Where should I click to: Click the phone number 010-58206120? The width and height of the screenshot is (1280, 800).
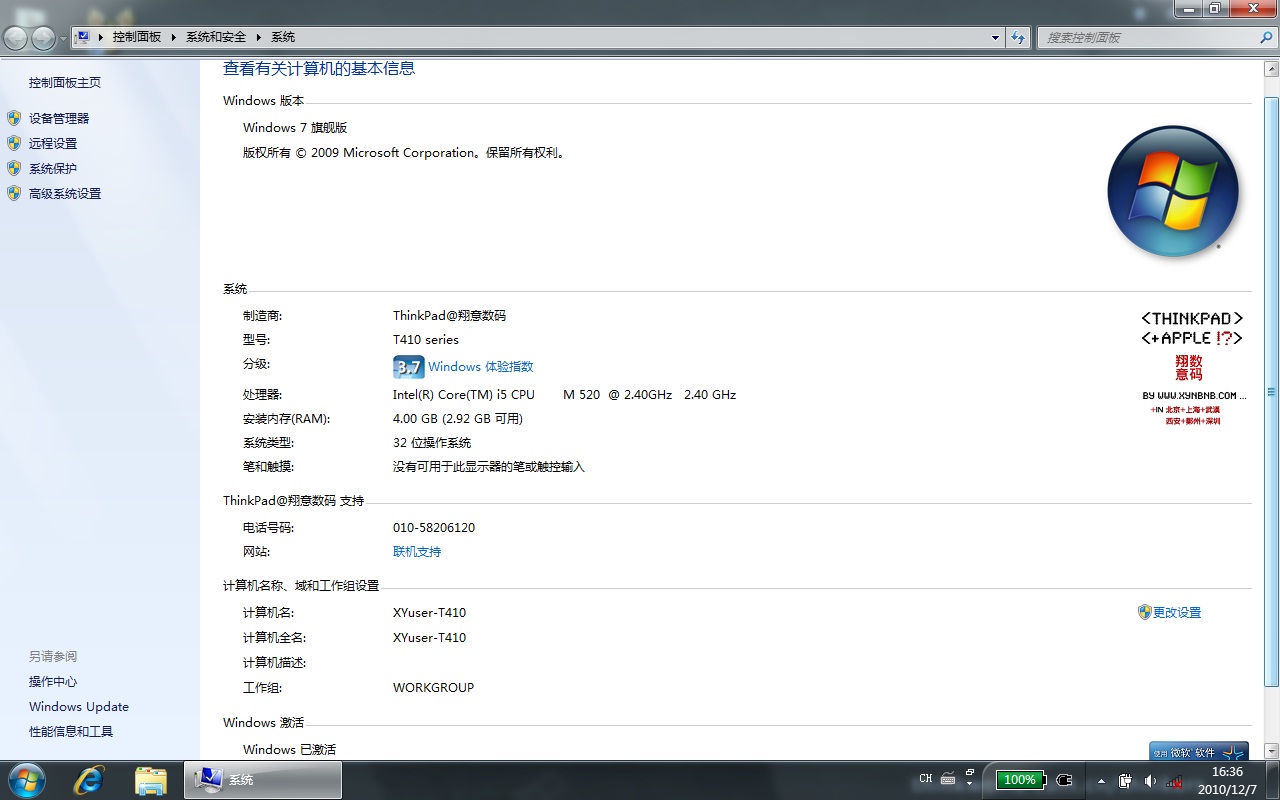[x=434, y=528]
